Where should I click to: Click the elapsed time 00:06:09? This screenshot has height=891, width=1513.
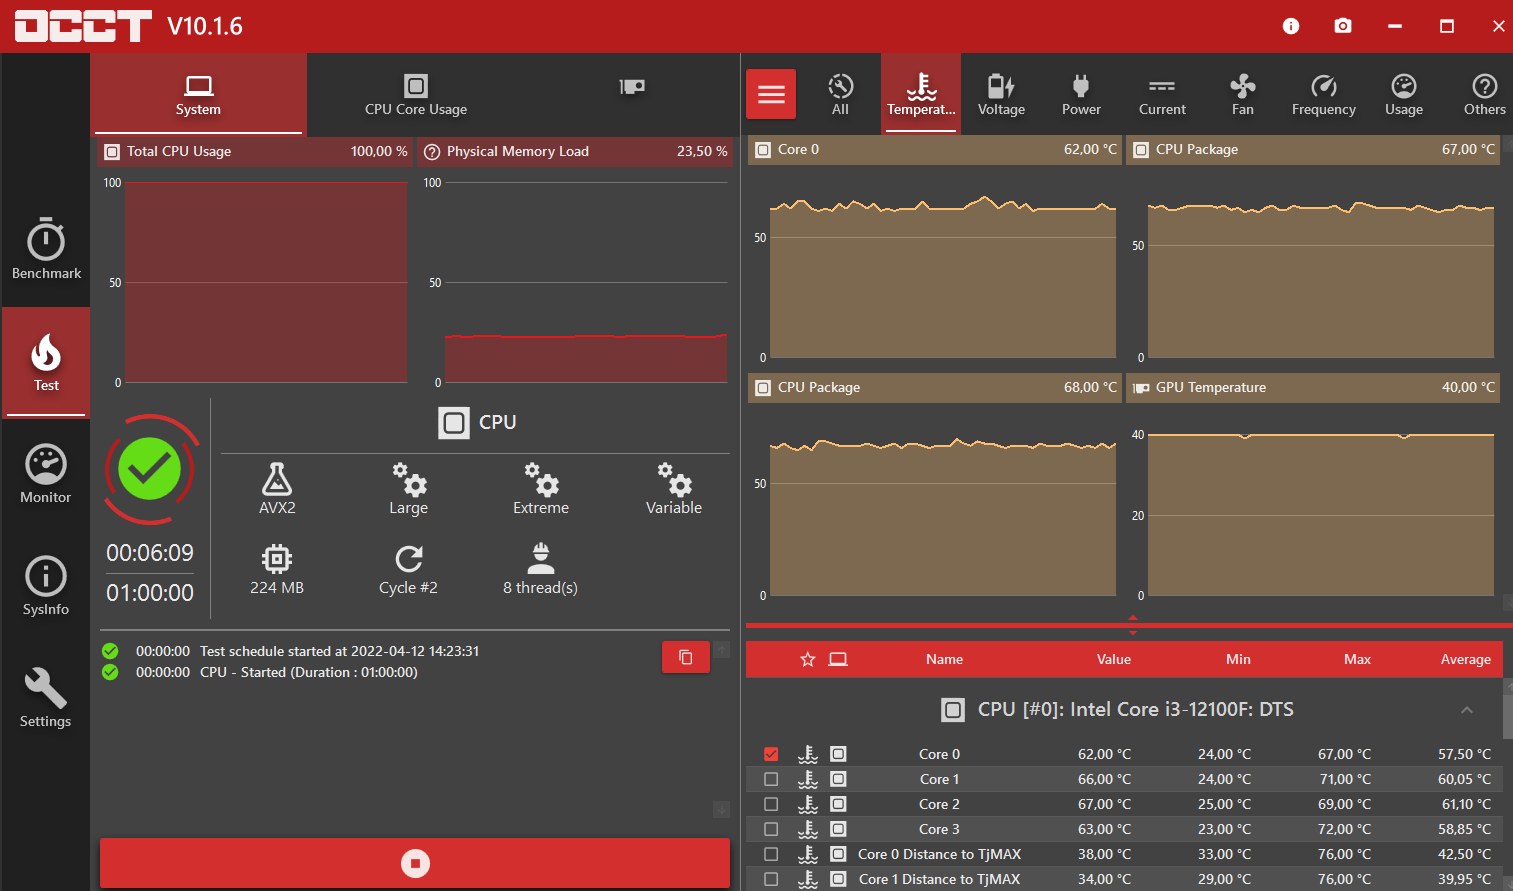150,553
